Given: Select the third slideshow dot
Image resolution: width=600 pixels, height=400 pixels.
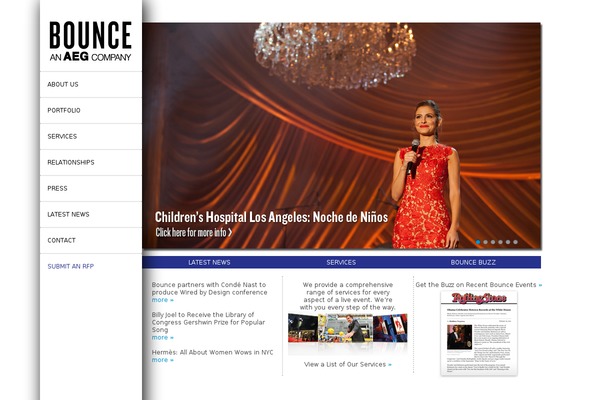Looking at the screenshot, I should 493,242.
